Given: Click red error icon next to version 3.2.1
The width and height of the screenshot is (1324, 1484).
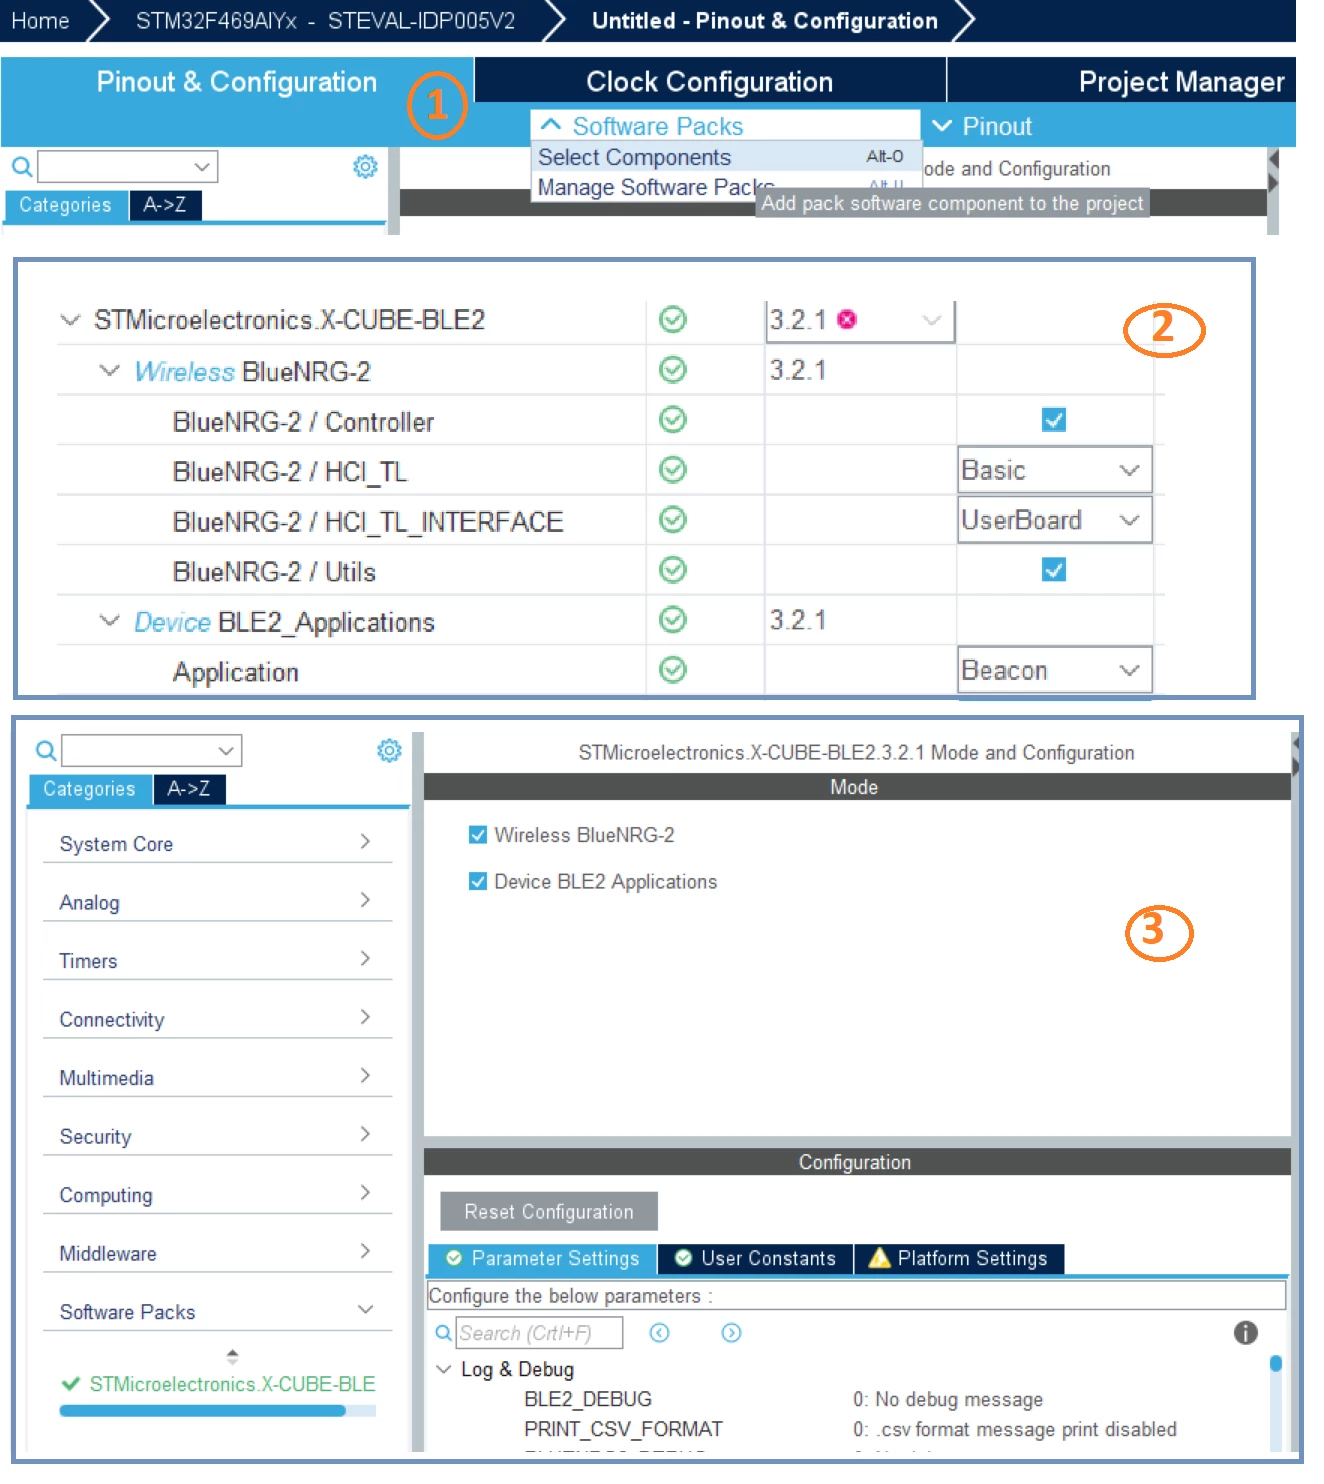Looking at the screenshot, I should [847, 319].
